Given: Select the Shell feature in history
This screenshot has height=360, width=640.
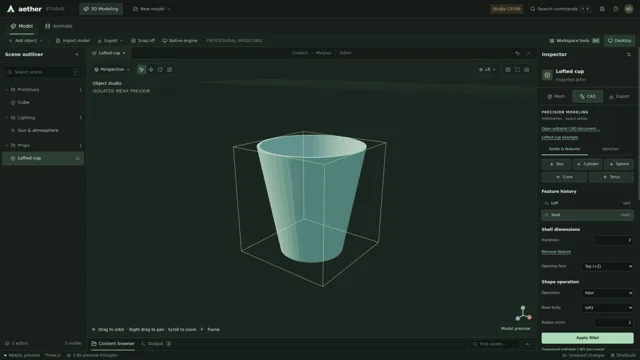Looking at the screenshot, I should click(587, 215).
